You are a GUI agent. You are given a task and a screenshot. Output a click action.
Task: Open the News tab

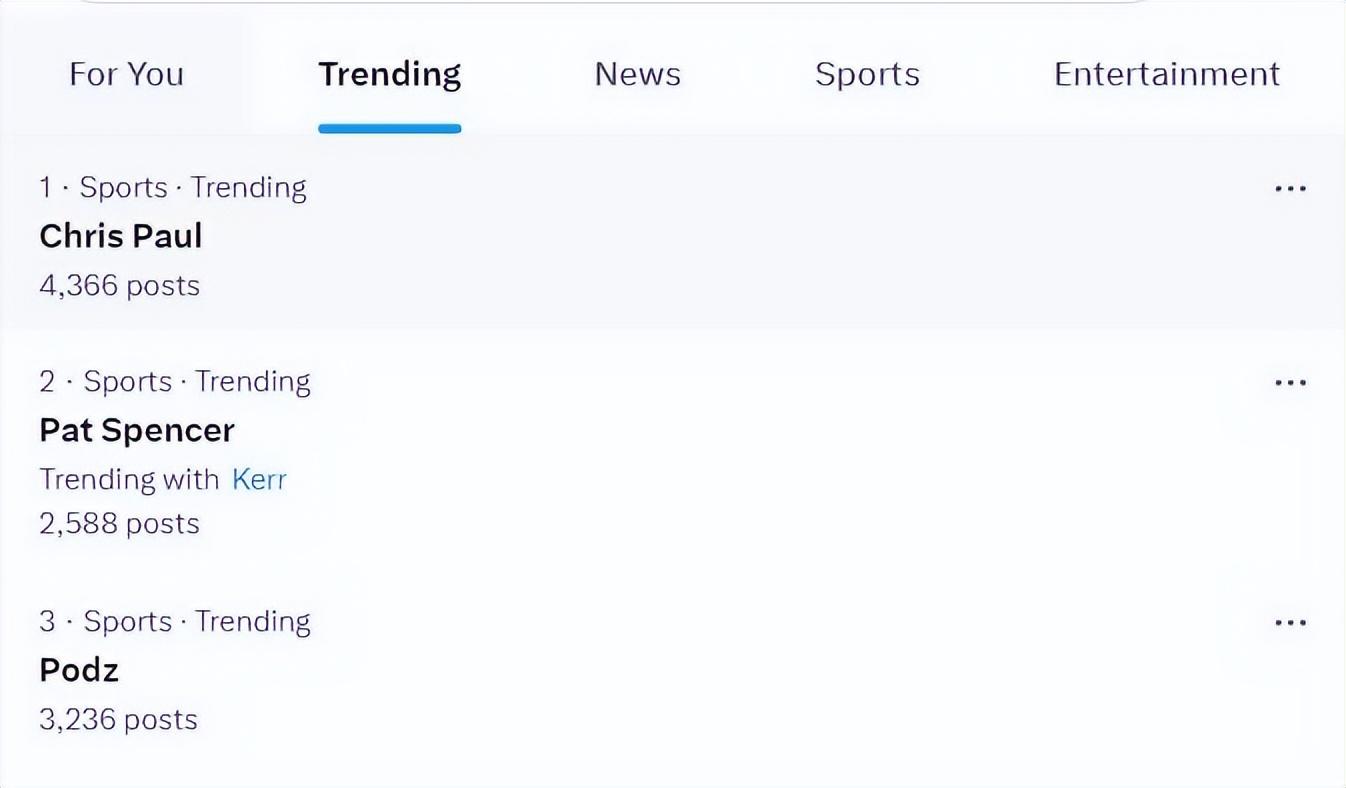(637, 74)
